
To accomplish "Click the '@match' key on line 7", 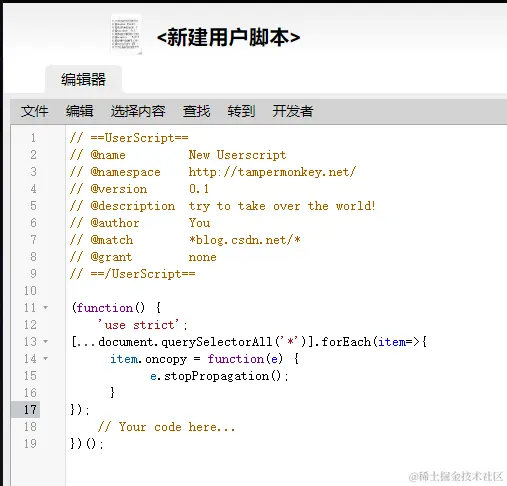I will click(x=112, y=240).
